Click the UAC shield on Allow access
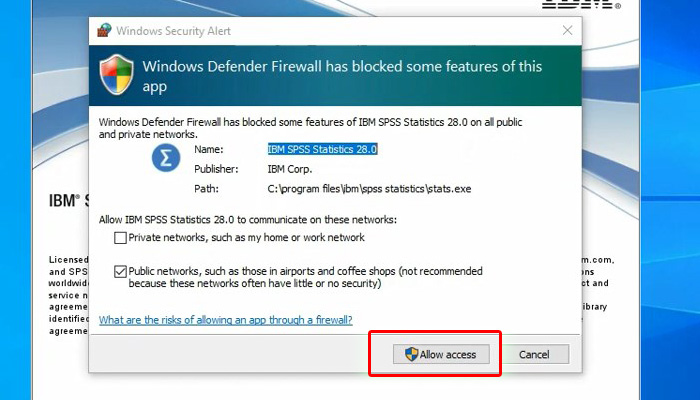This screenshot has width=700, height=400. point(411,354)
